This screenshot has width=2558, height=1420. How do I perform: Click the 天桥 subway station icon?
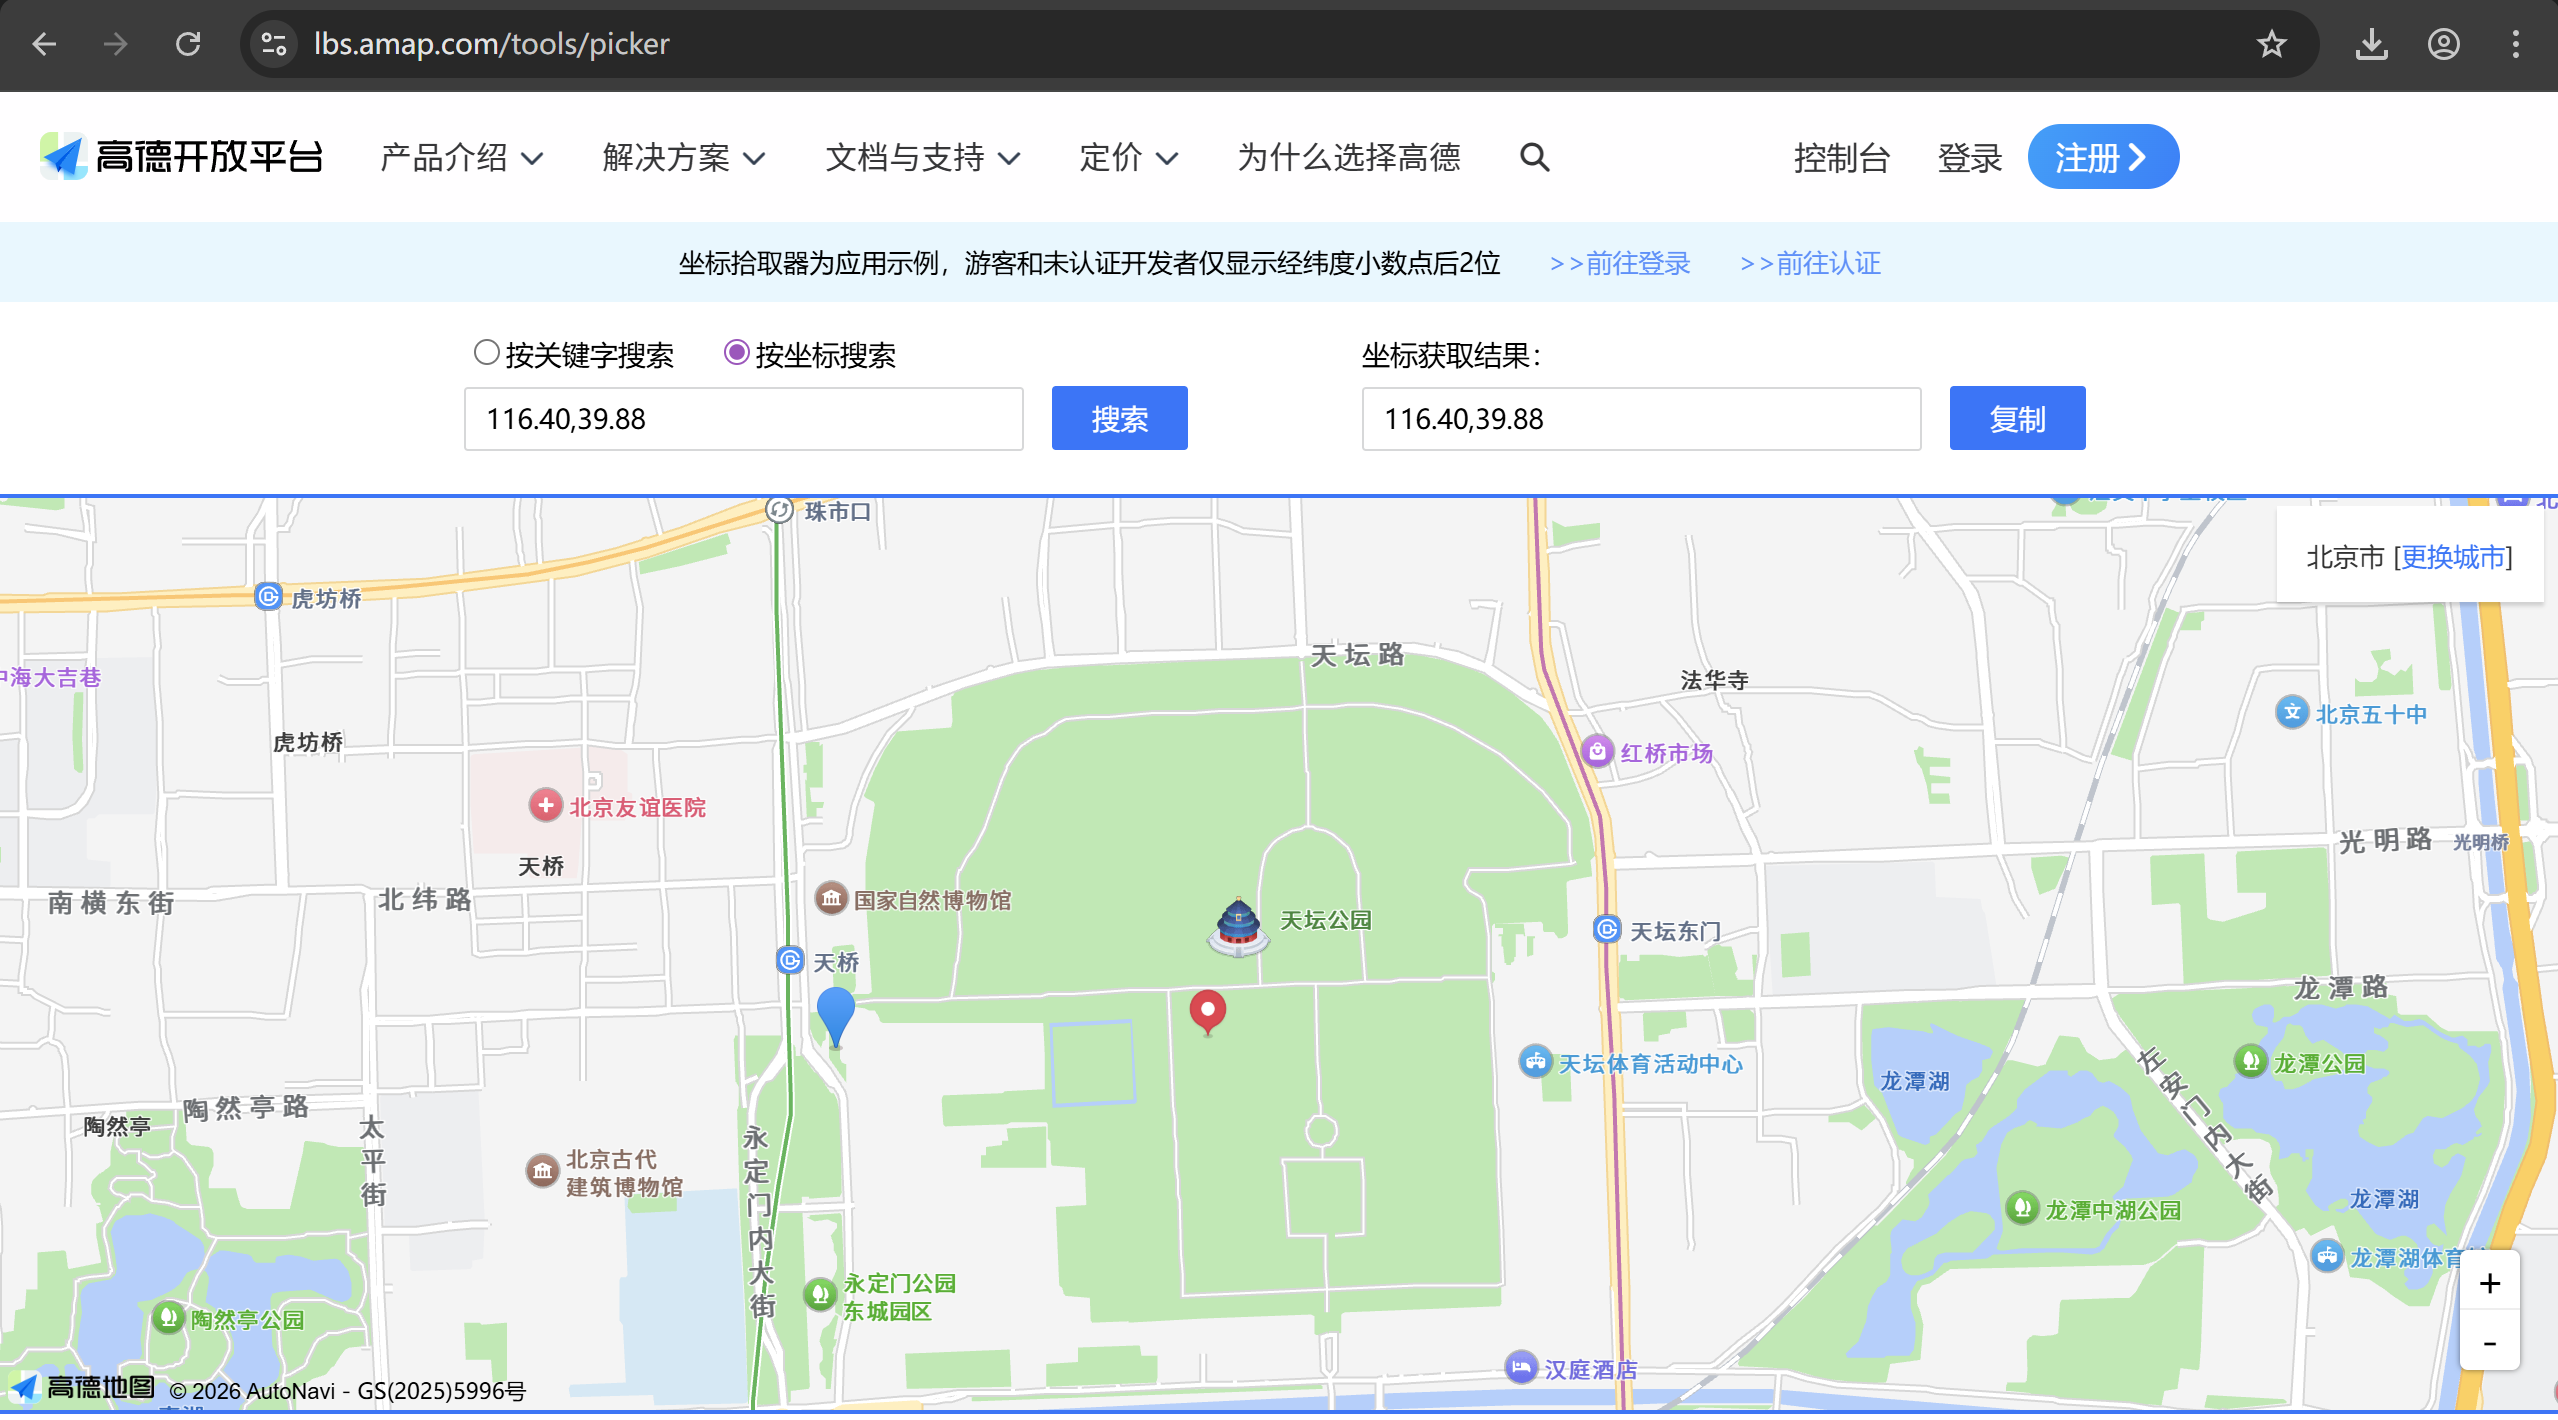pyautogui.click(x=790, y=960)
